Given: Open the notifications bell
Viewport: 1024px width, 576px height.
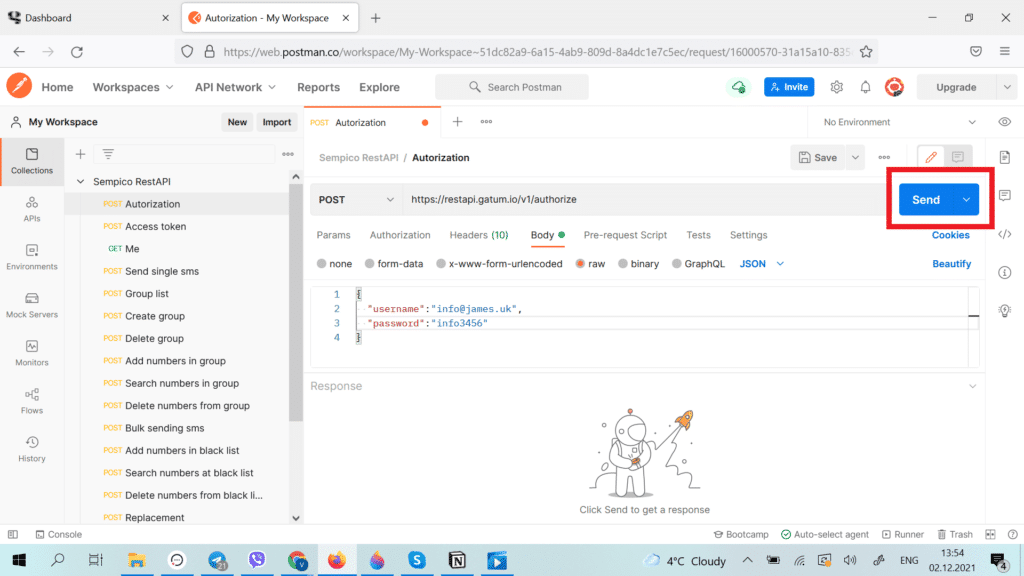Looking at the screenshot, I should (865, 87).
